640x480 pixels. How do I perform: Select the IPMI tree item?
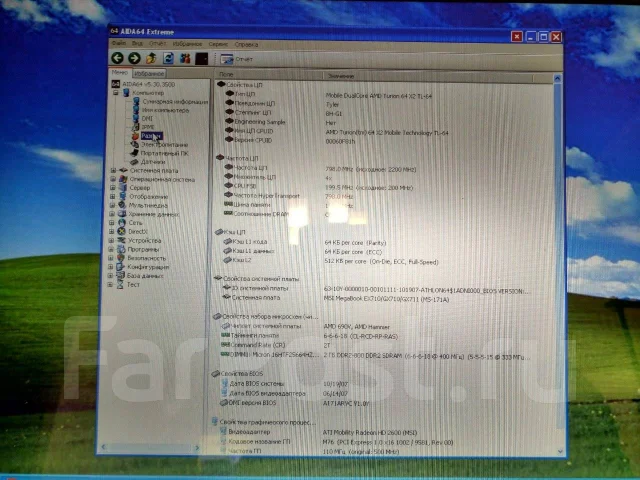point(148,127)
